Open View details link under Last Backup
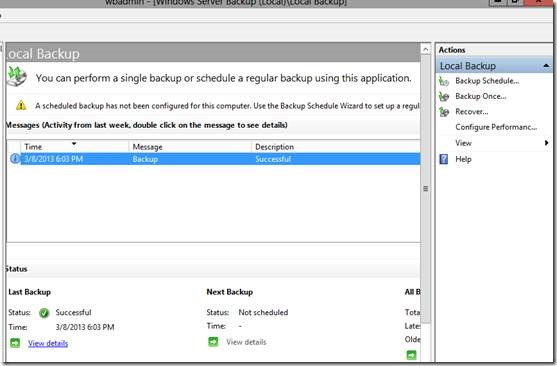This screenshot has height=366, width=557. click(48, 343)
